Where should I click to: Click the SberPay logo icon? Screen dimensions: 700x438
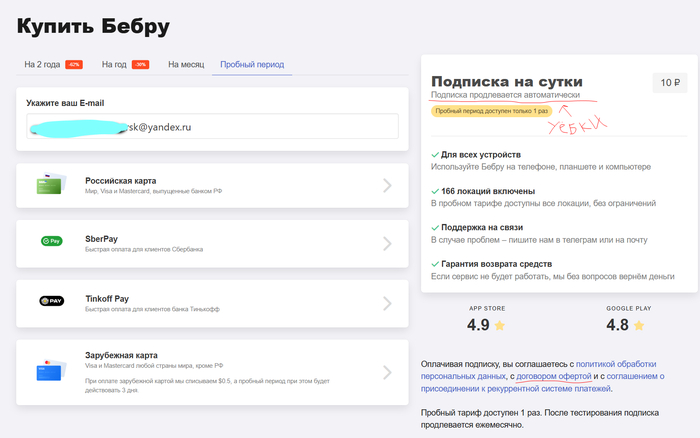point(51,242)
